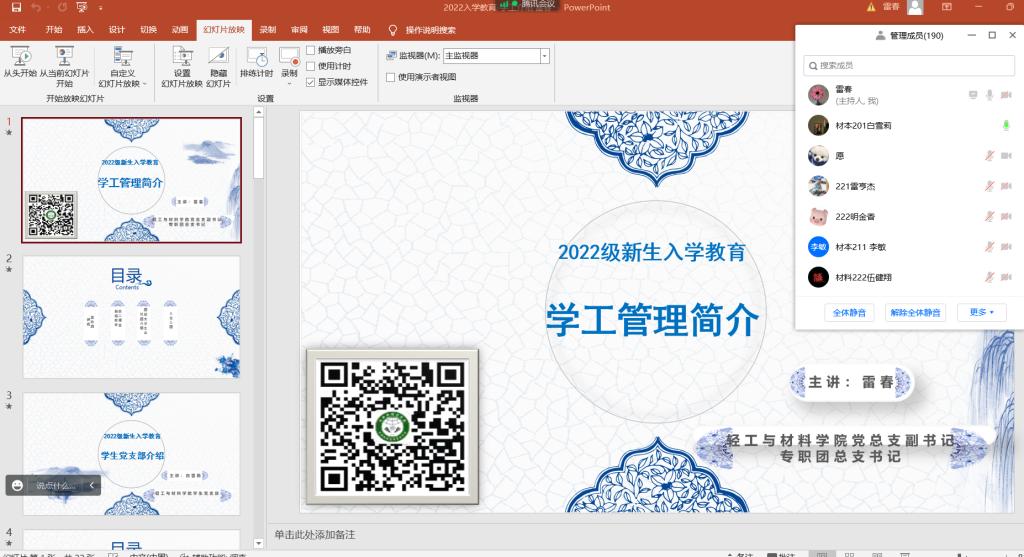1024x557 pixels.
Task: Click camera icon next to 221雷亨杰
Action: (1006, 187)
